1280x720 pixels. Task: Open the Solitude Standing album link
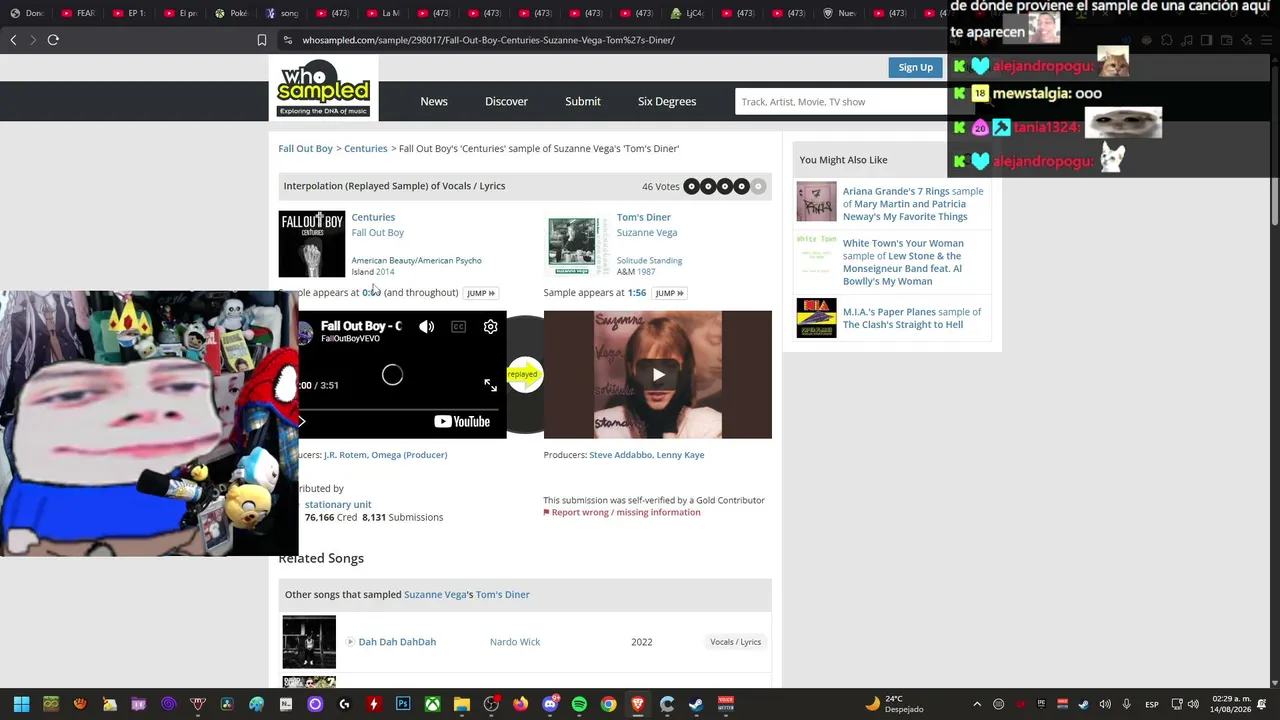pyautogui.click(x=649, y=260)
